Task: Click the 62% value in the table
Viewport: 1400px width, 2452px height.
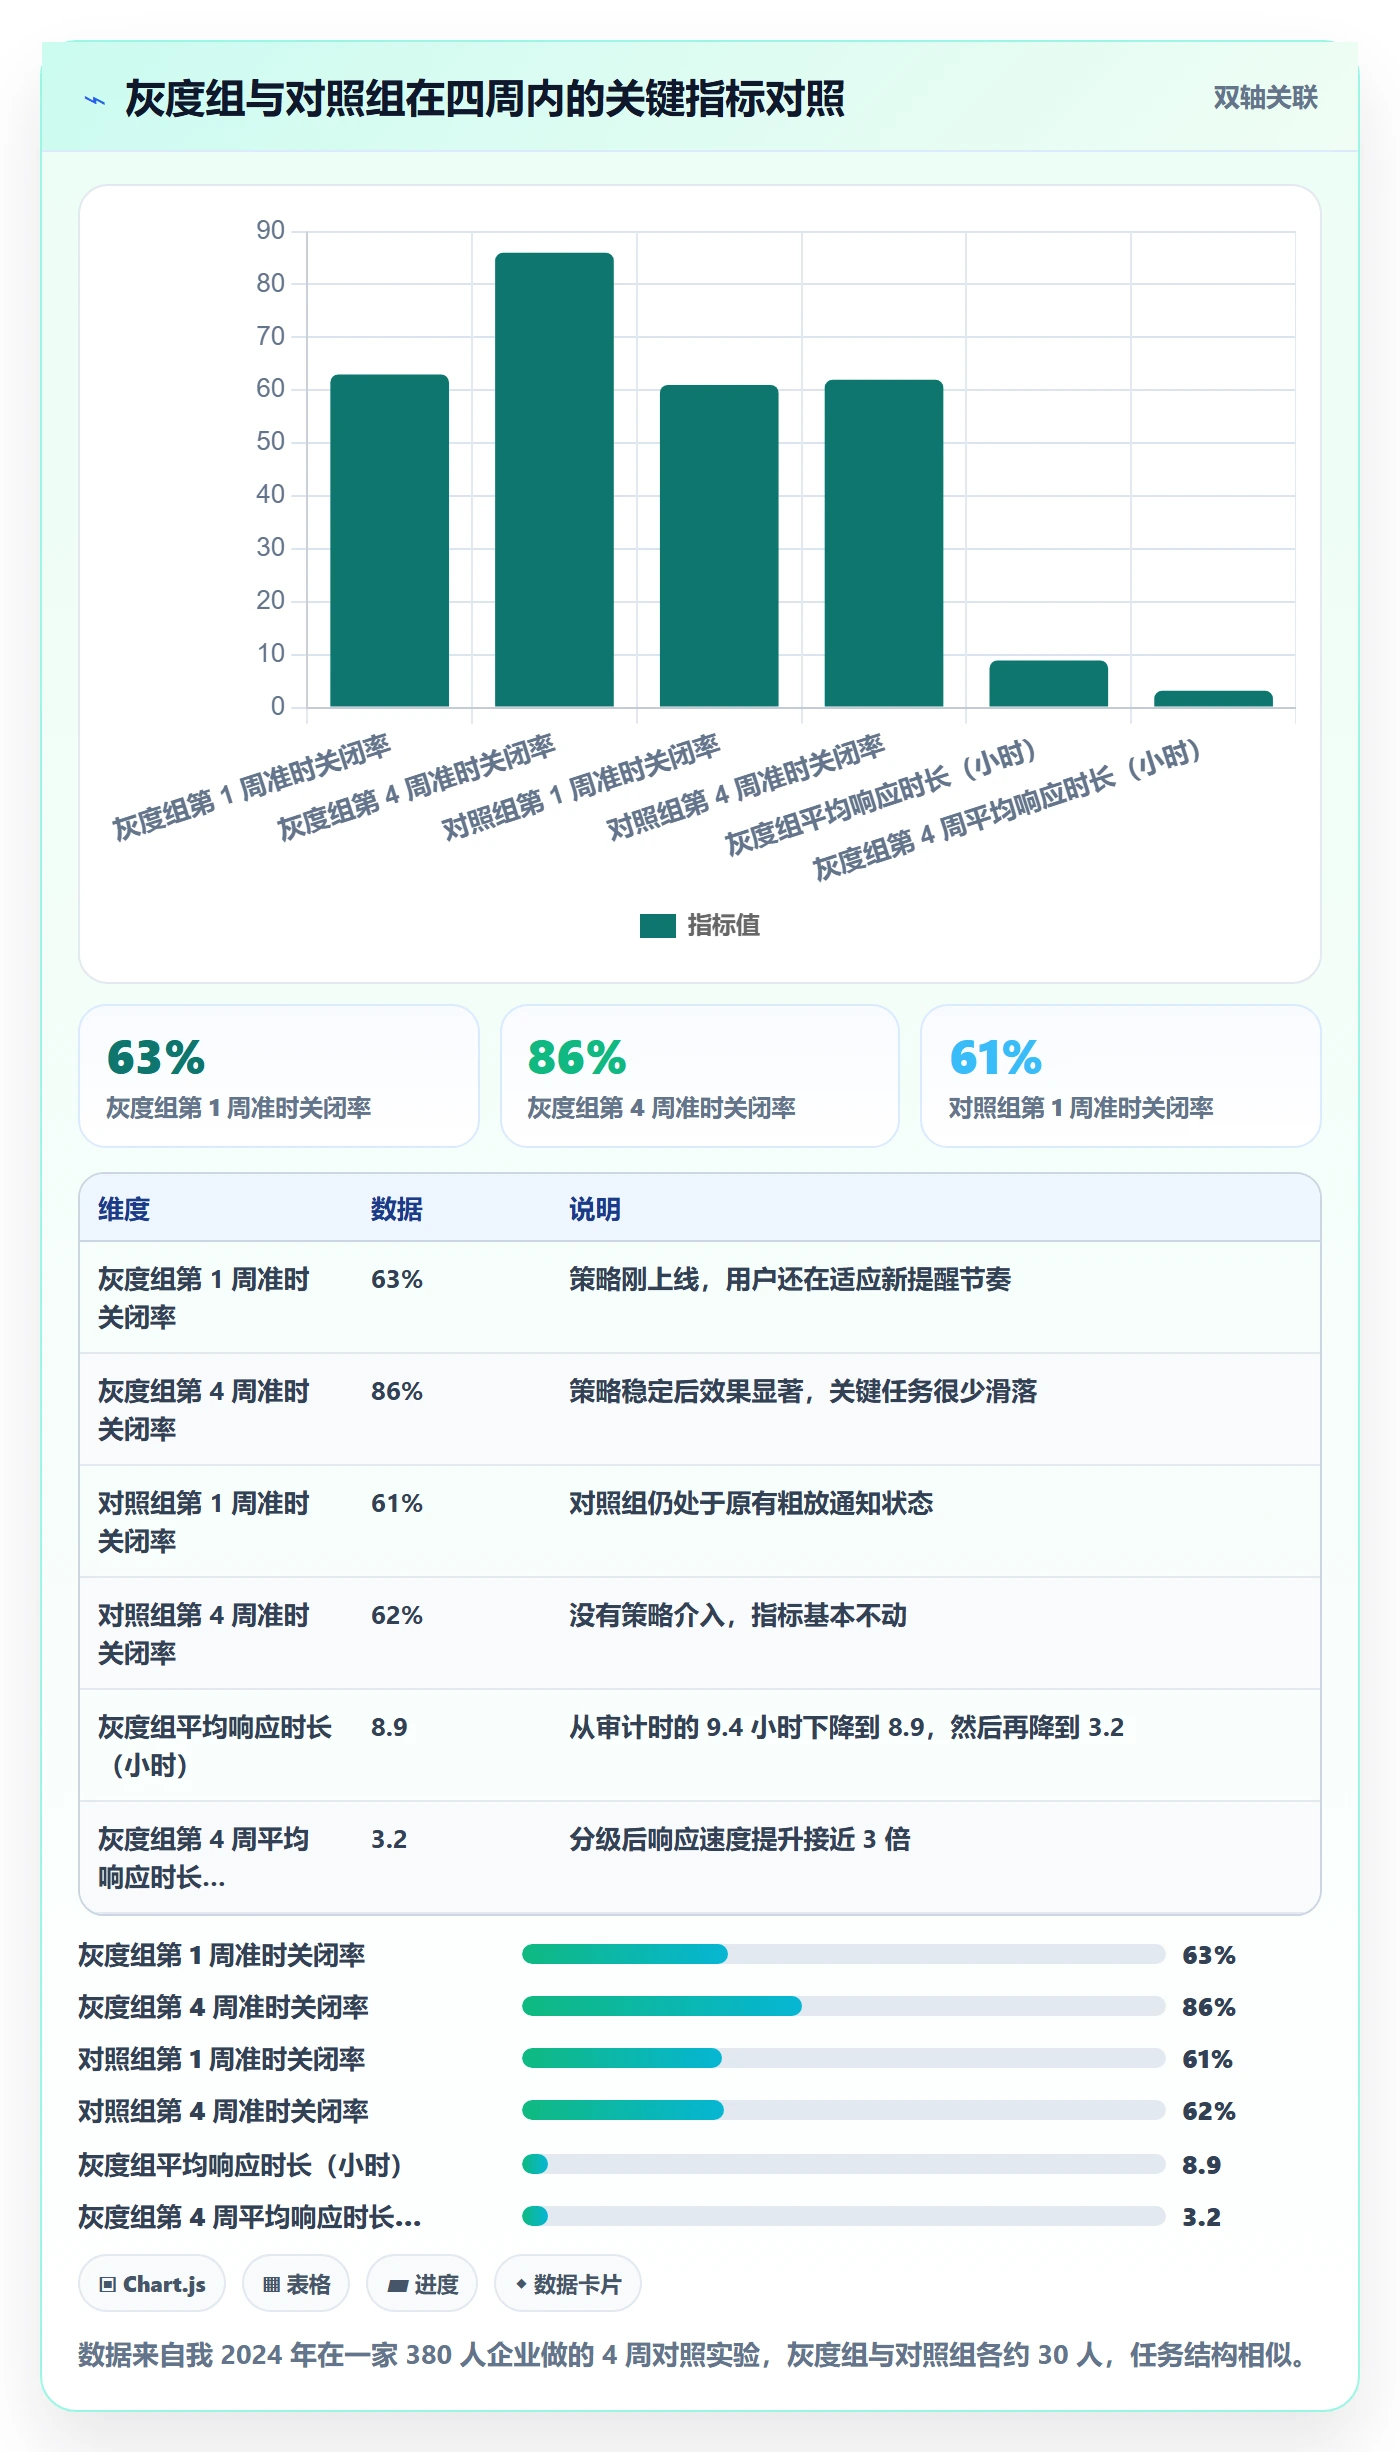Action: [x=397, y=1615]
